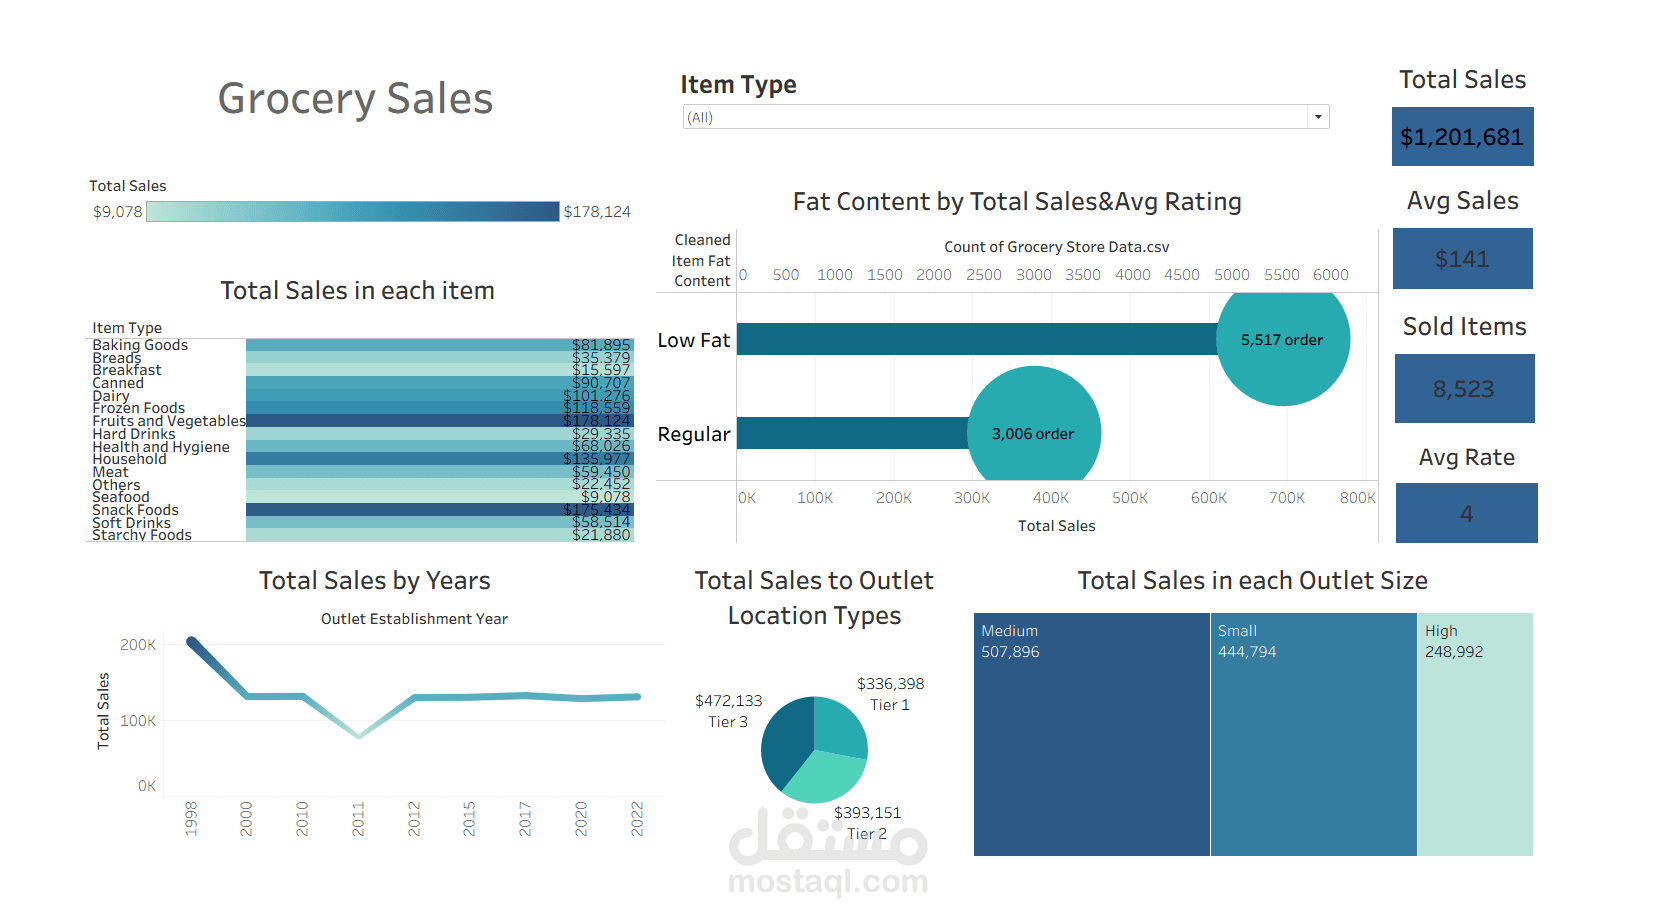Click the Small 444,794 treemap tile
The width and height of the screenshot is (1657, 917).
(x=1314, y=734)
